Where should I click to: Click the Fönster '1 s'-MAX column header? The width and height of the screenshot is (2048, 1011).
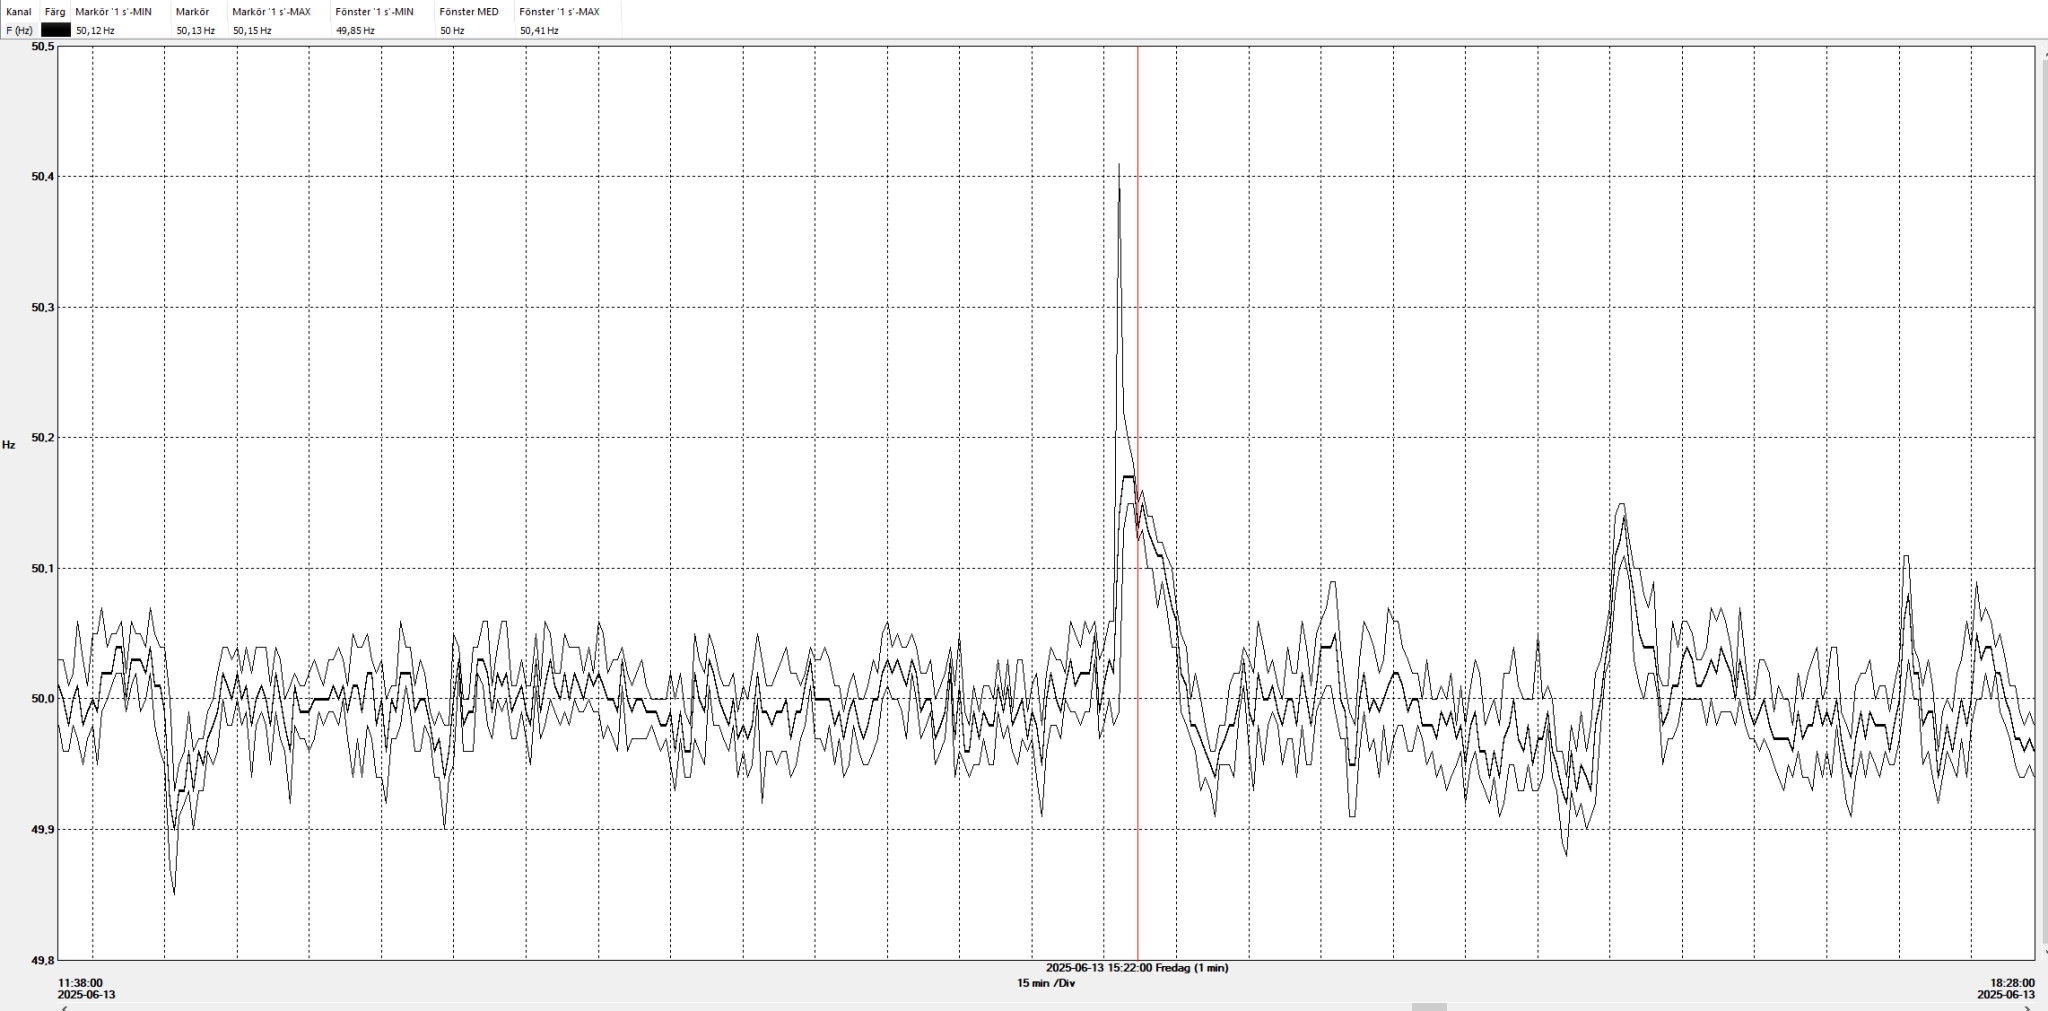pos(559,12)
